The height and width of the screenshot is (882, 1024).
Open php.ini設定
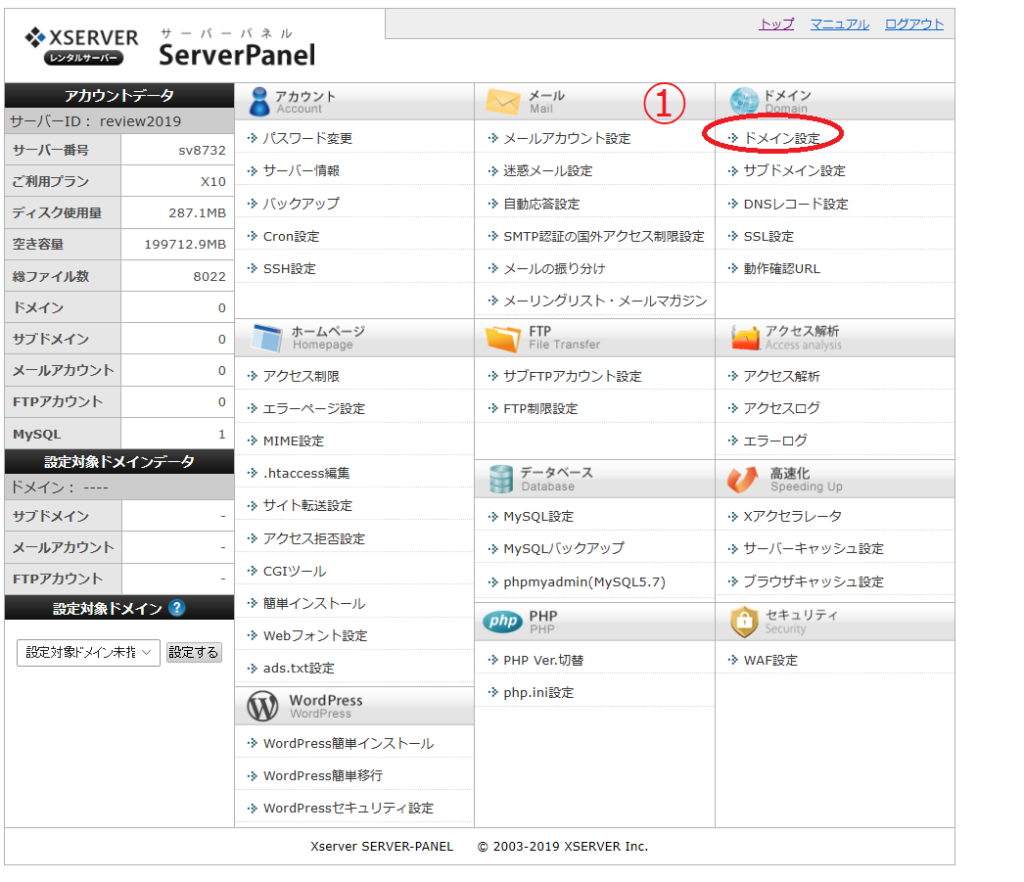(538, 693)
